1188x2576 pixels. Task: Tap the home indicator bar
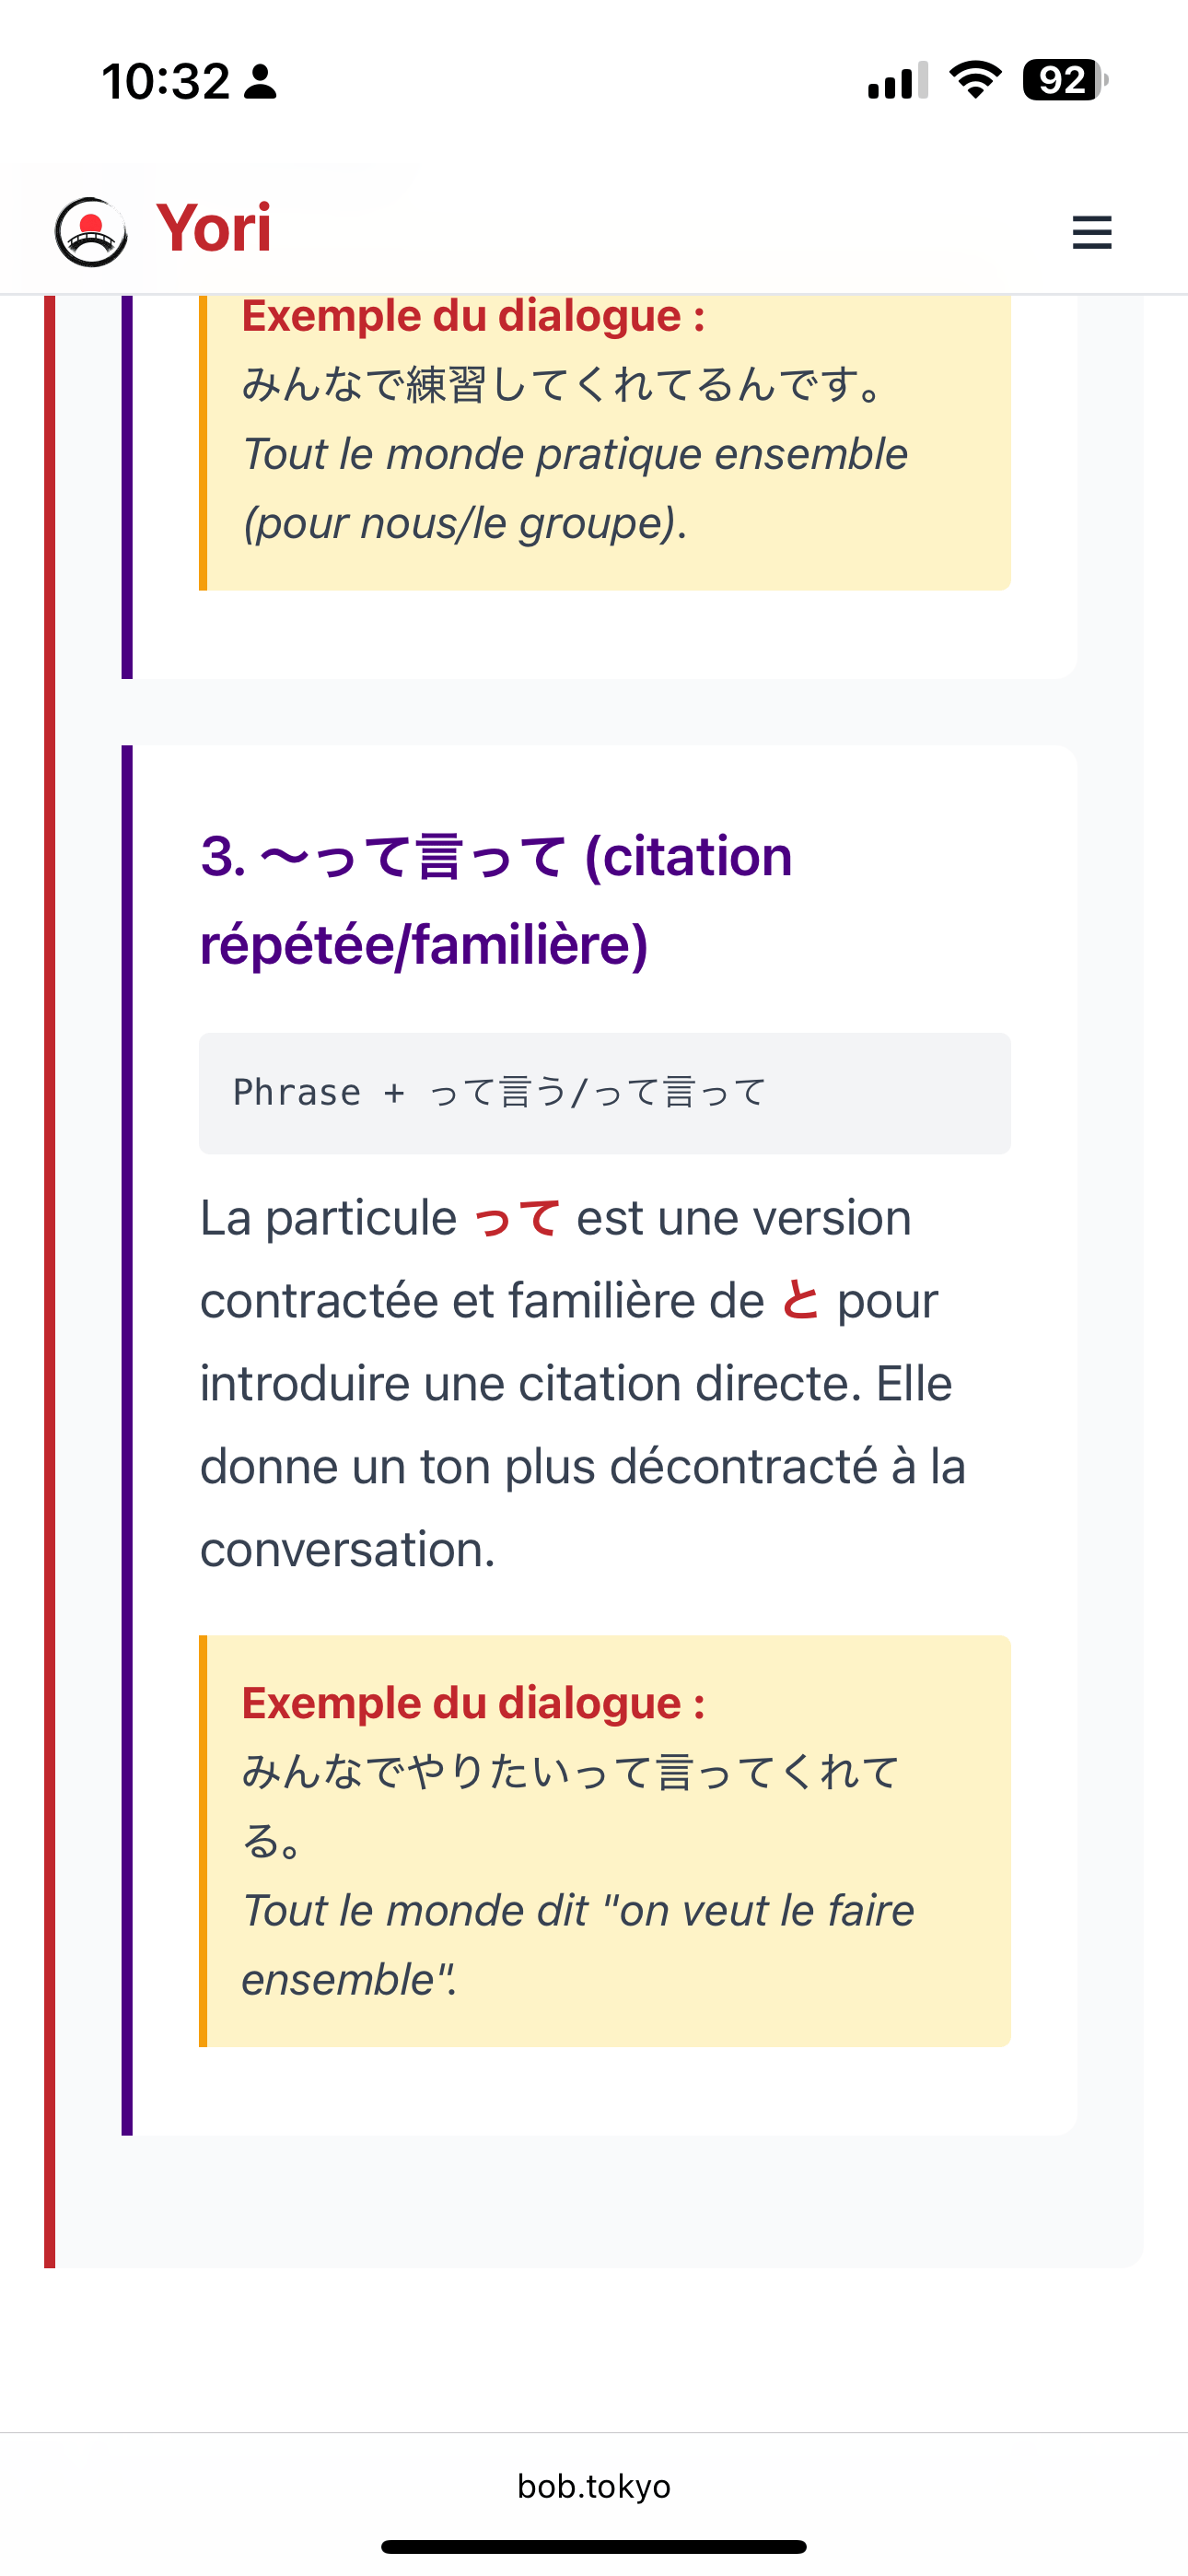tap(594, 2546)
